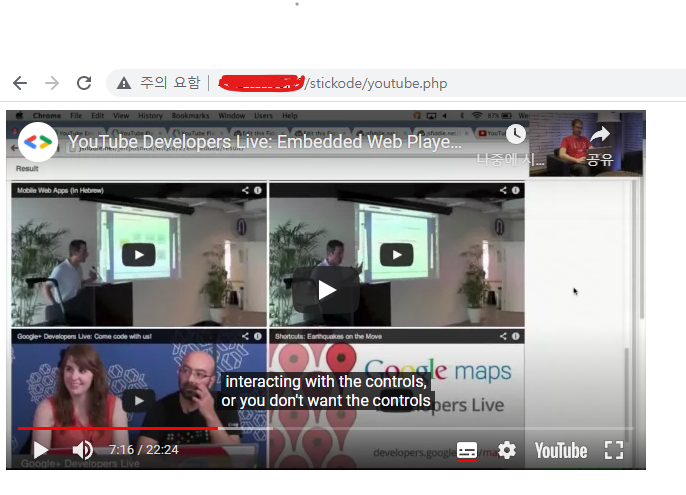Viewport: 686px width, 495px height.
Task: Click the address bar URL stickode/youtube.php
Action: tap(378, 83)
